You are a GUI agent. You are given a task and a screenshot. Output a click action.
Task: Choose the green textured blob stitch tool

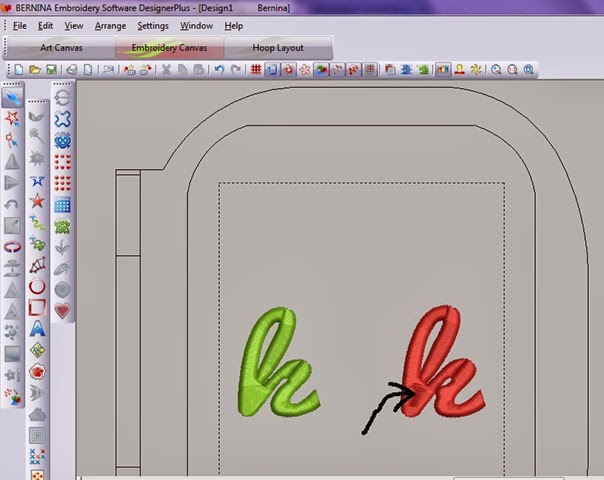(x=62, y=226)
